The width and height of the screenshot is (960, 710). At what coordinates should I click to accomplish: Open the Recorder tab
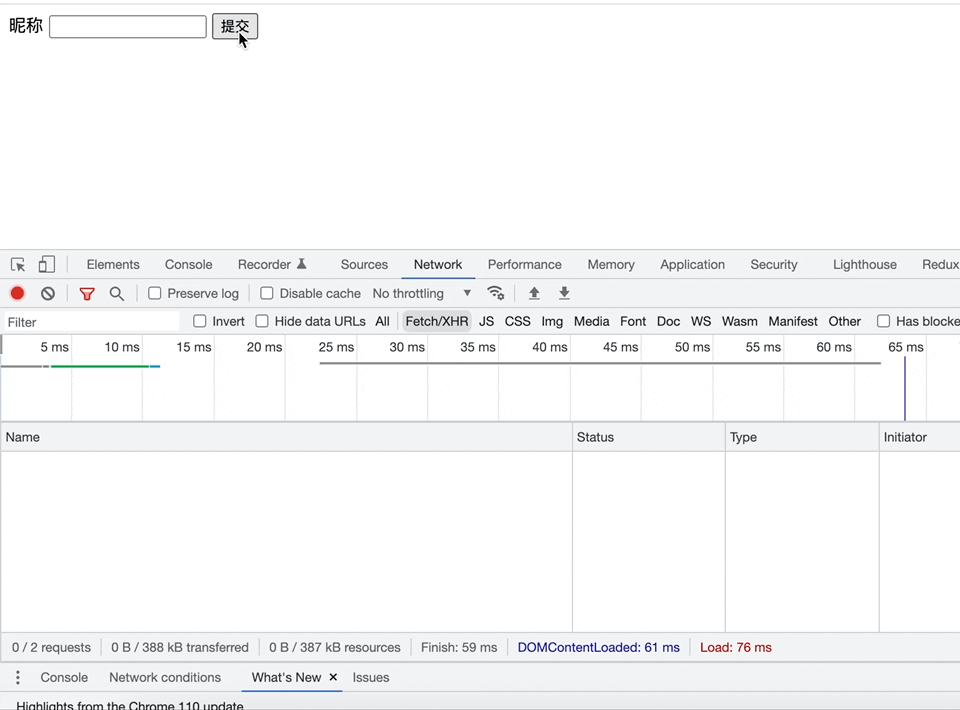[x=264, y=264]
